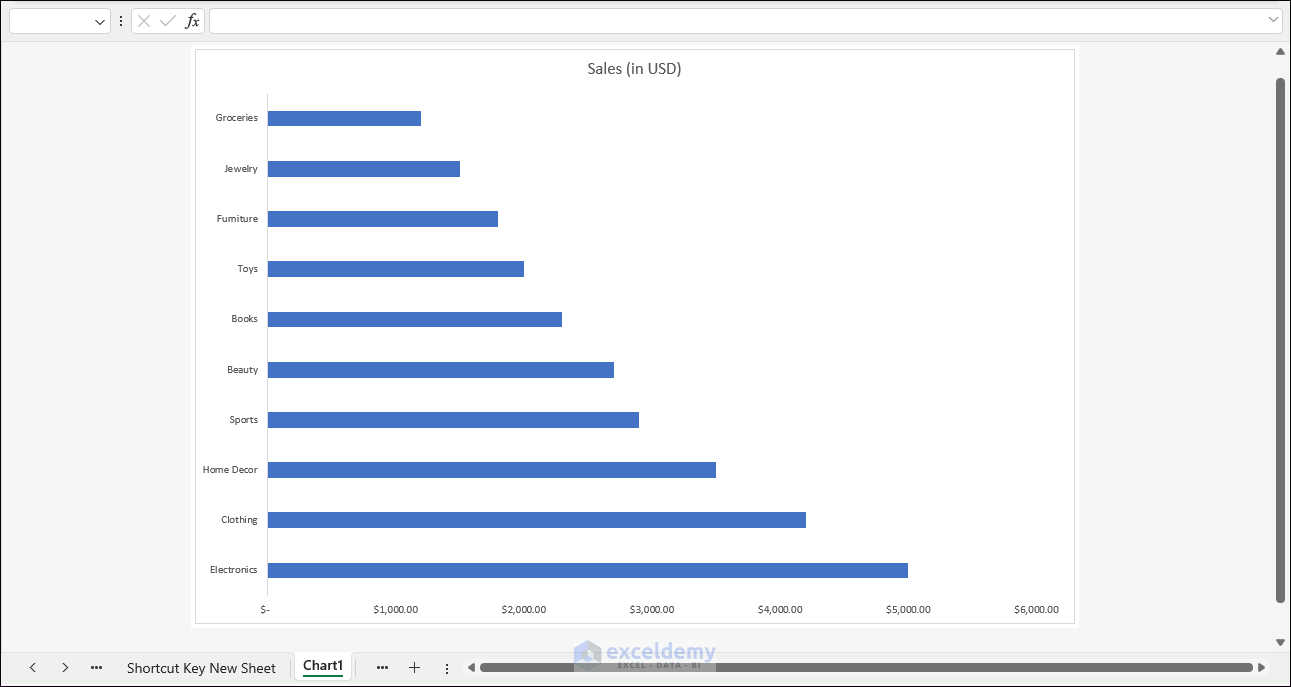Show more sheets right of Chart1
This screenshot has height=687, width=1291.
(x=382, y=667)
